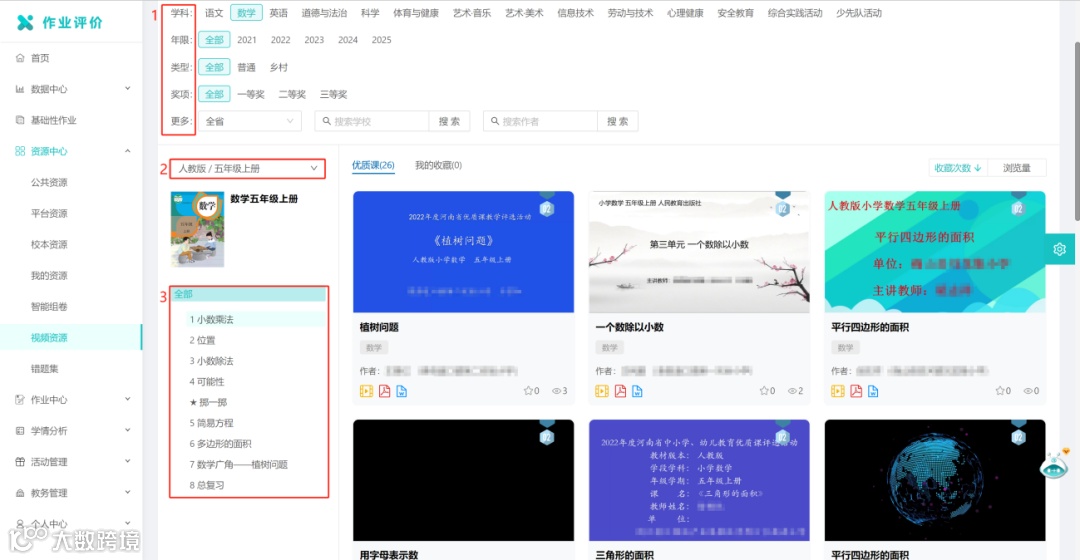Open video icon of 植树问题 card
This screenshot has width=1080, height=560.
366,391
